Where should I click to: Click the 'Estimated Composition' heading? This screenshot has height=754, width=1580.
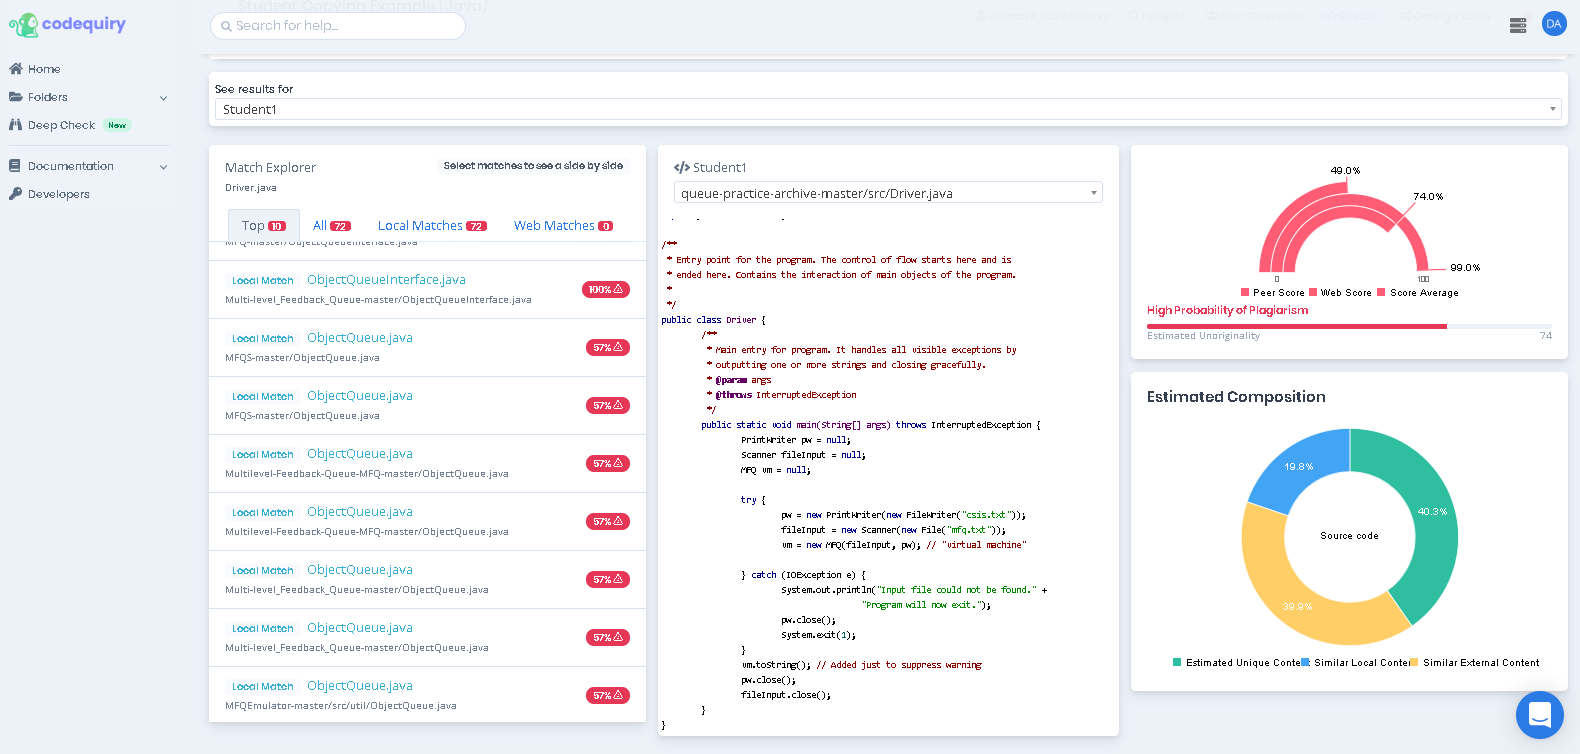(x=1236, y=397)
